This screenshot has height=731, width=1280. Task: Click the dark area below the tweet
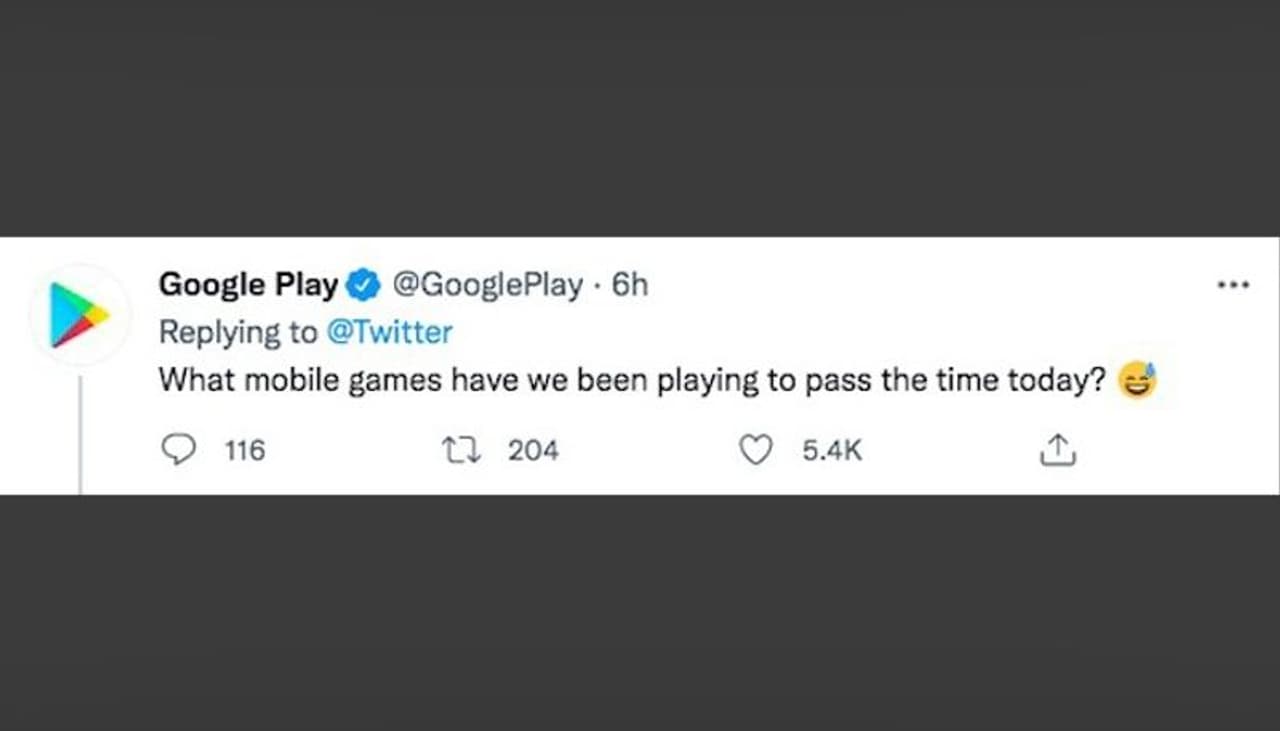(x=640, y=612)
